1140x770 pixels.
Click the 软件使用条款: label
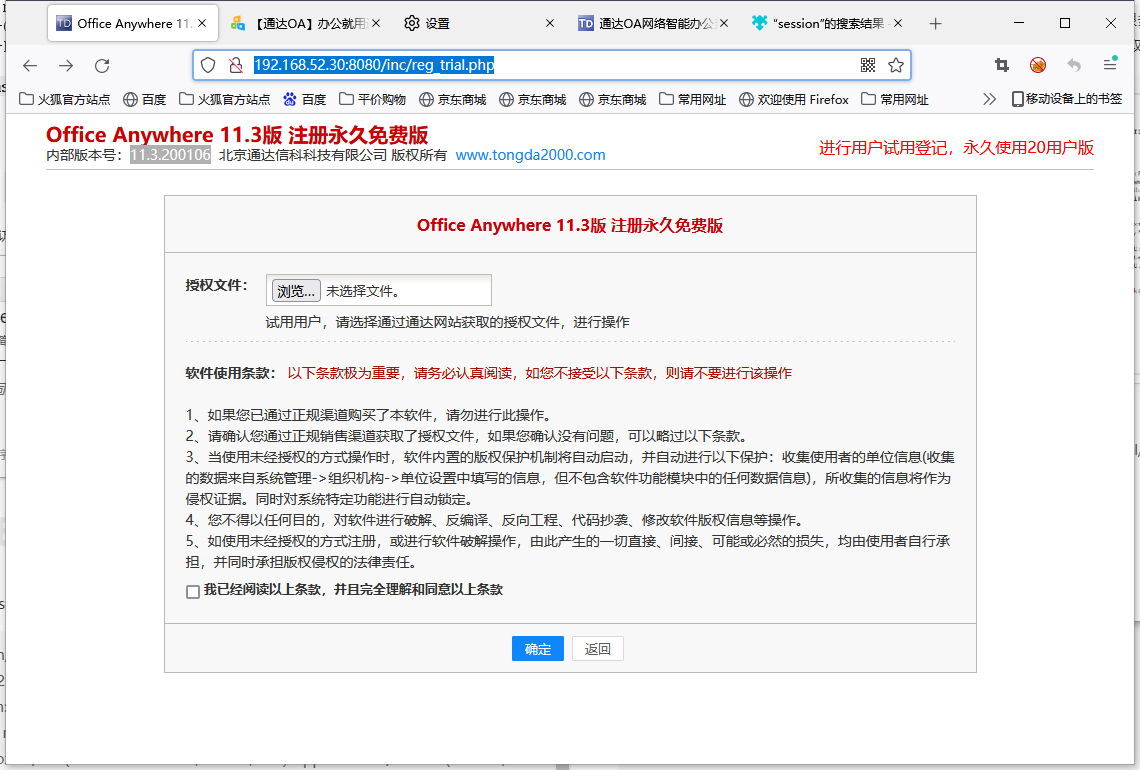230,373
